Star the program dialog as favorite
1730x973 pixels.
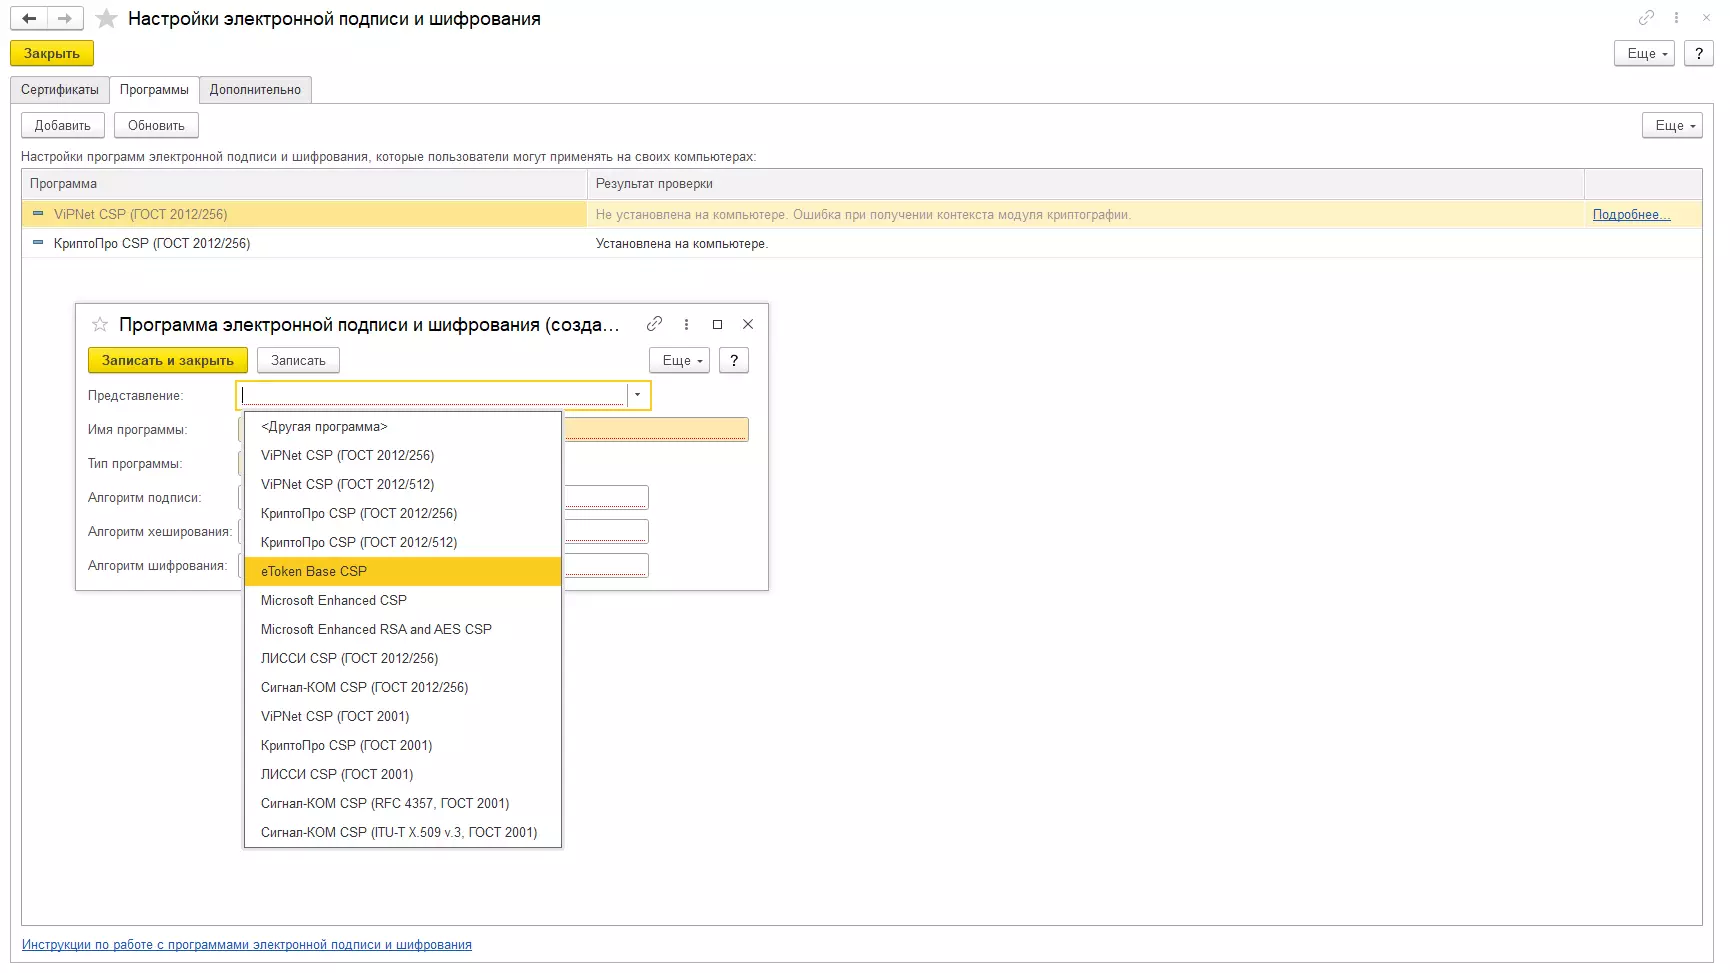(100, 324)
